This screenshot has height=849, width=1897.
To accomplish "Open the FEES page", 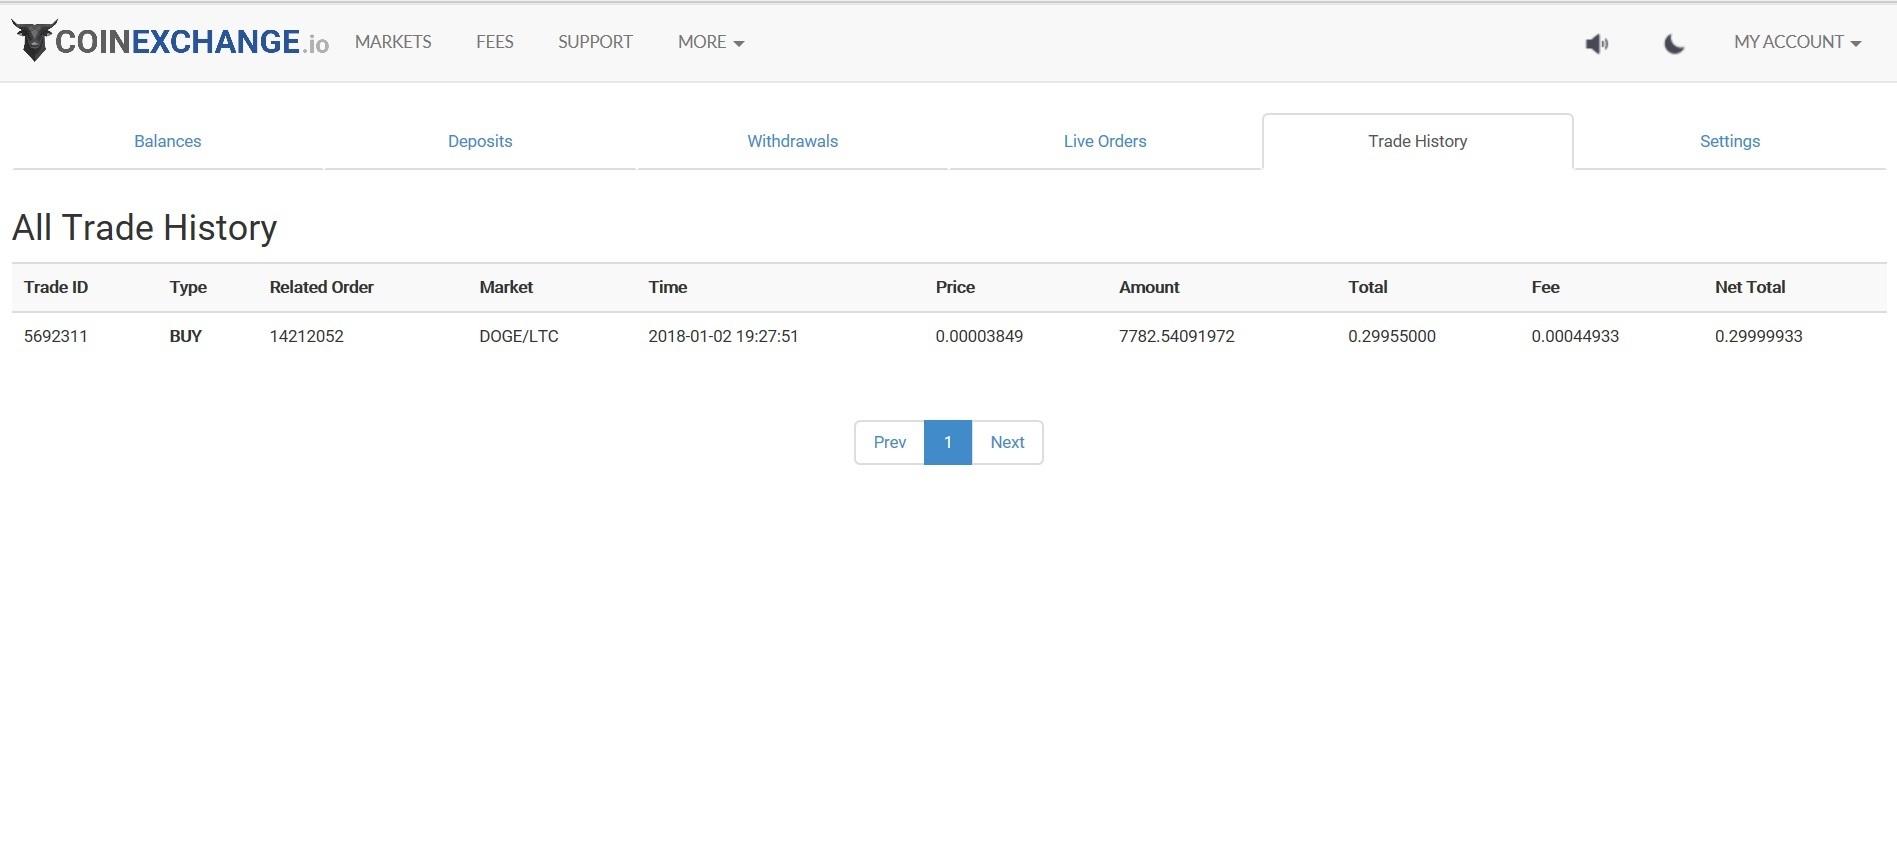I will click(495, 42).
